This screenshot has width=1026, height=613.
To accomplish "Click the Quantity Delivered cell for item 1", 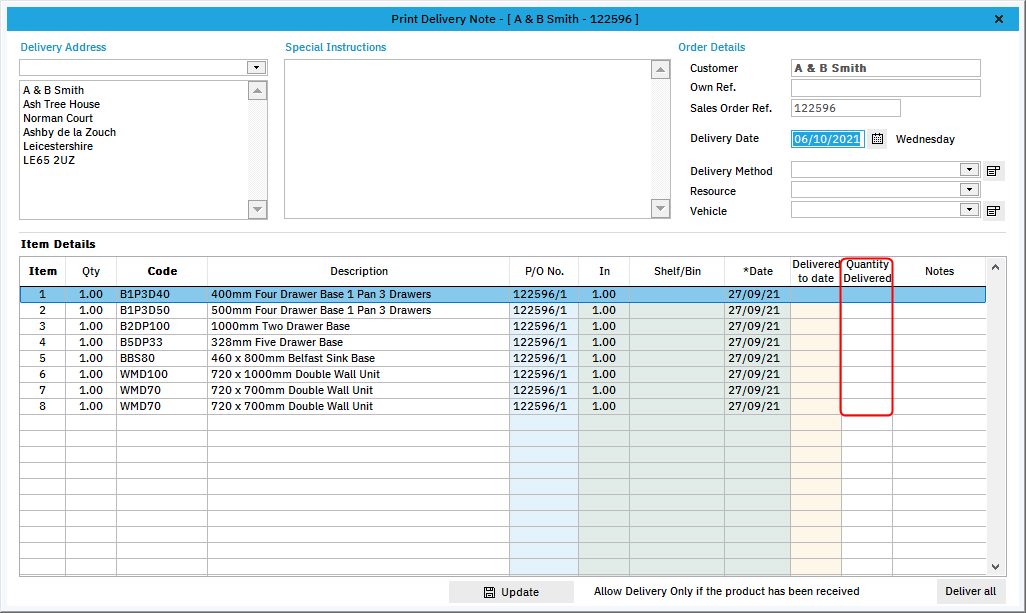I will pyautogui.click(x=866, y=294).
